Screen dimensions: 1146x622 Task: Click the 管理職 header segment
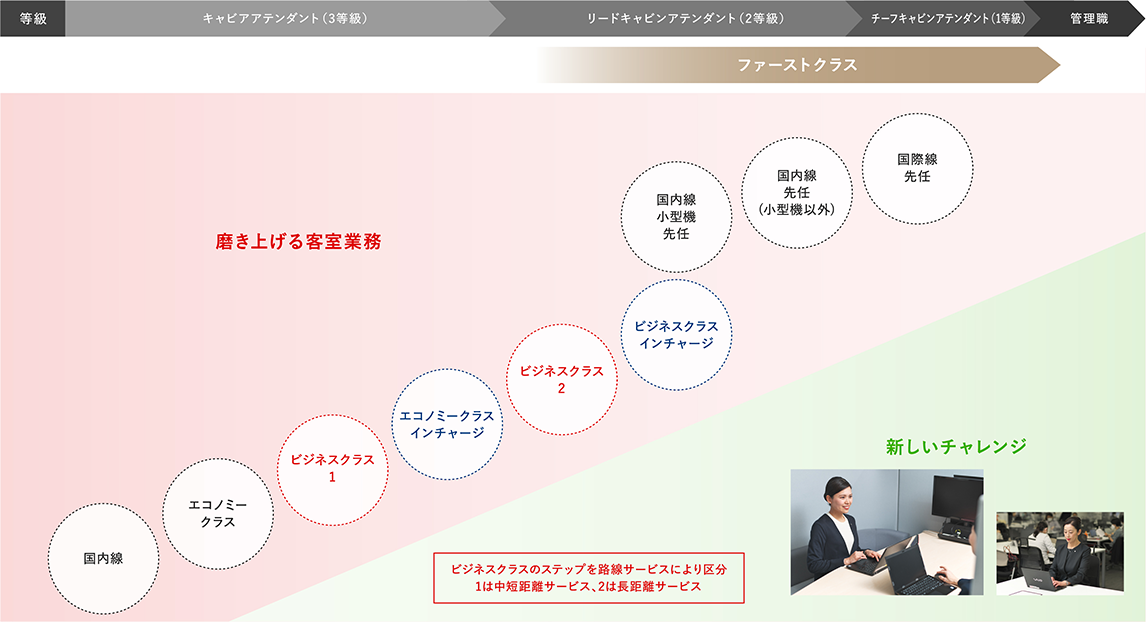tap(1089, 18)
